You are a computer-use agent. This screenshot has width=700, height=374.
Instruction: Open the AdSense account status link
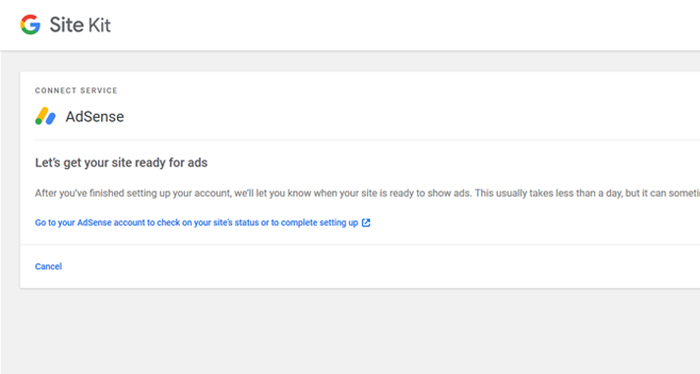196,223
